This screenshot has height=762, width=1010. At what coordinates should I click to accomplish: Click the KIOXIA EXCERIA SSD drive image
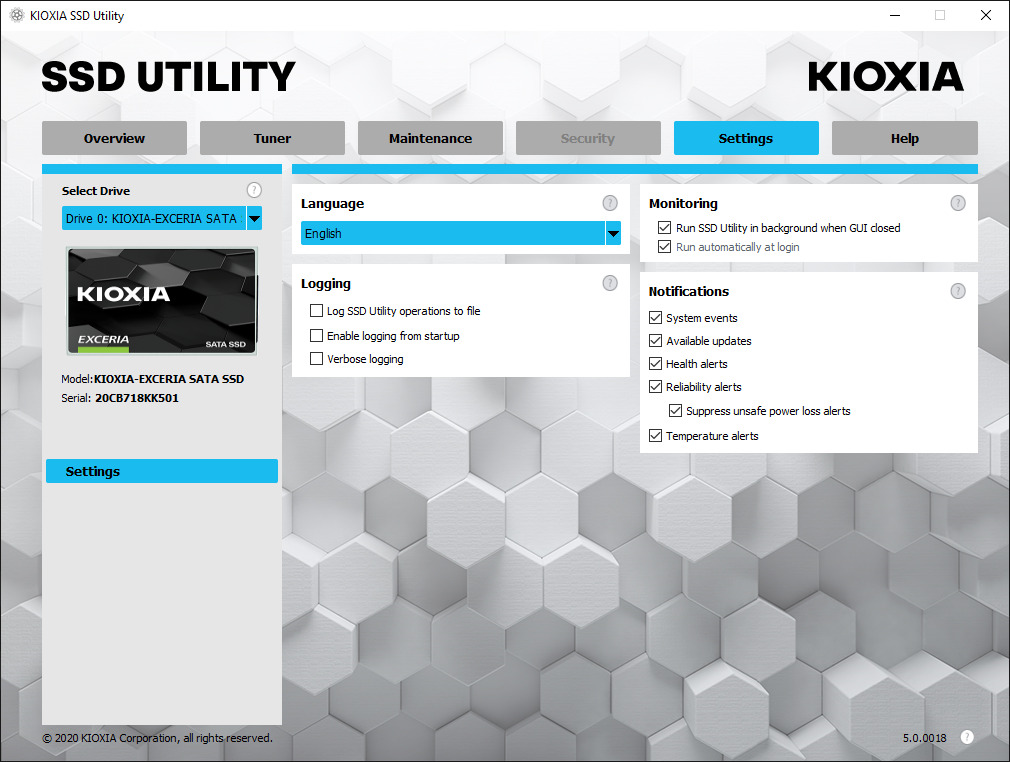(162, 301)
